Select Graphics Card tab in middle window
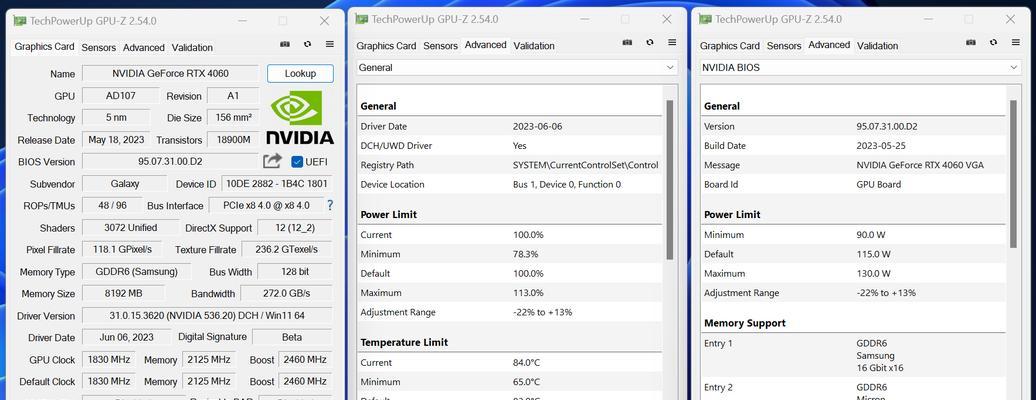Image resolution: width=1036 pixels, height=400 pixels. pyautogui.click(x=387, y=46)
